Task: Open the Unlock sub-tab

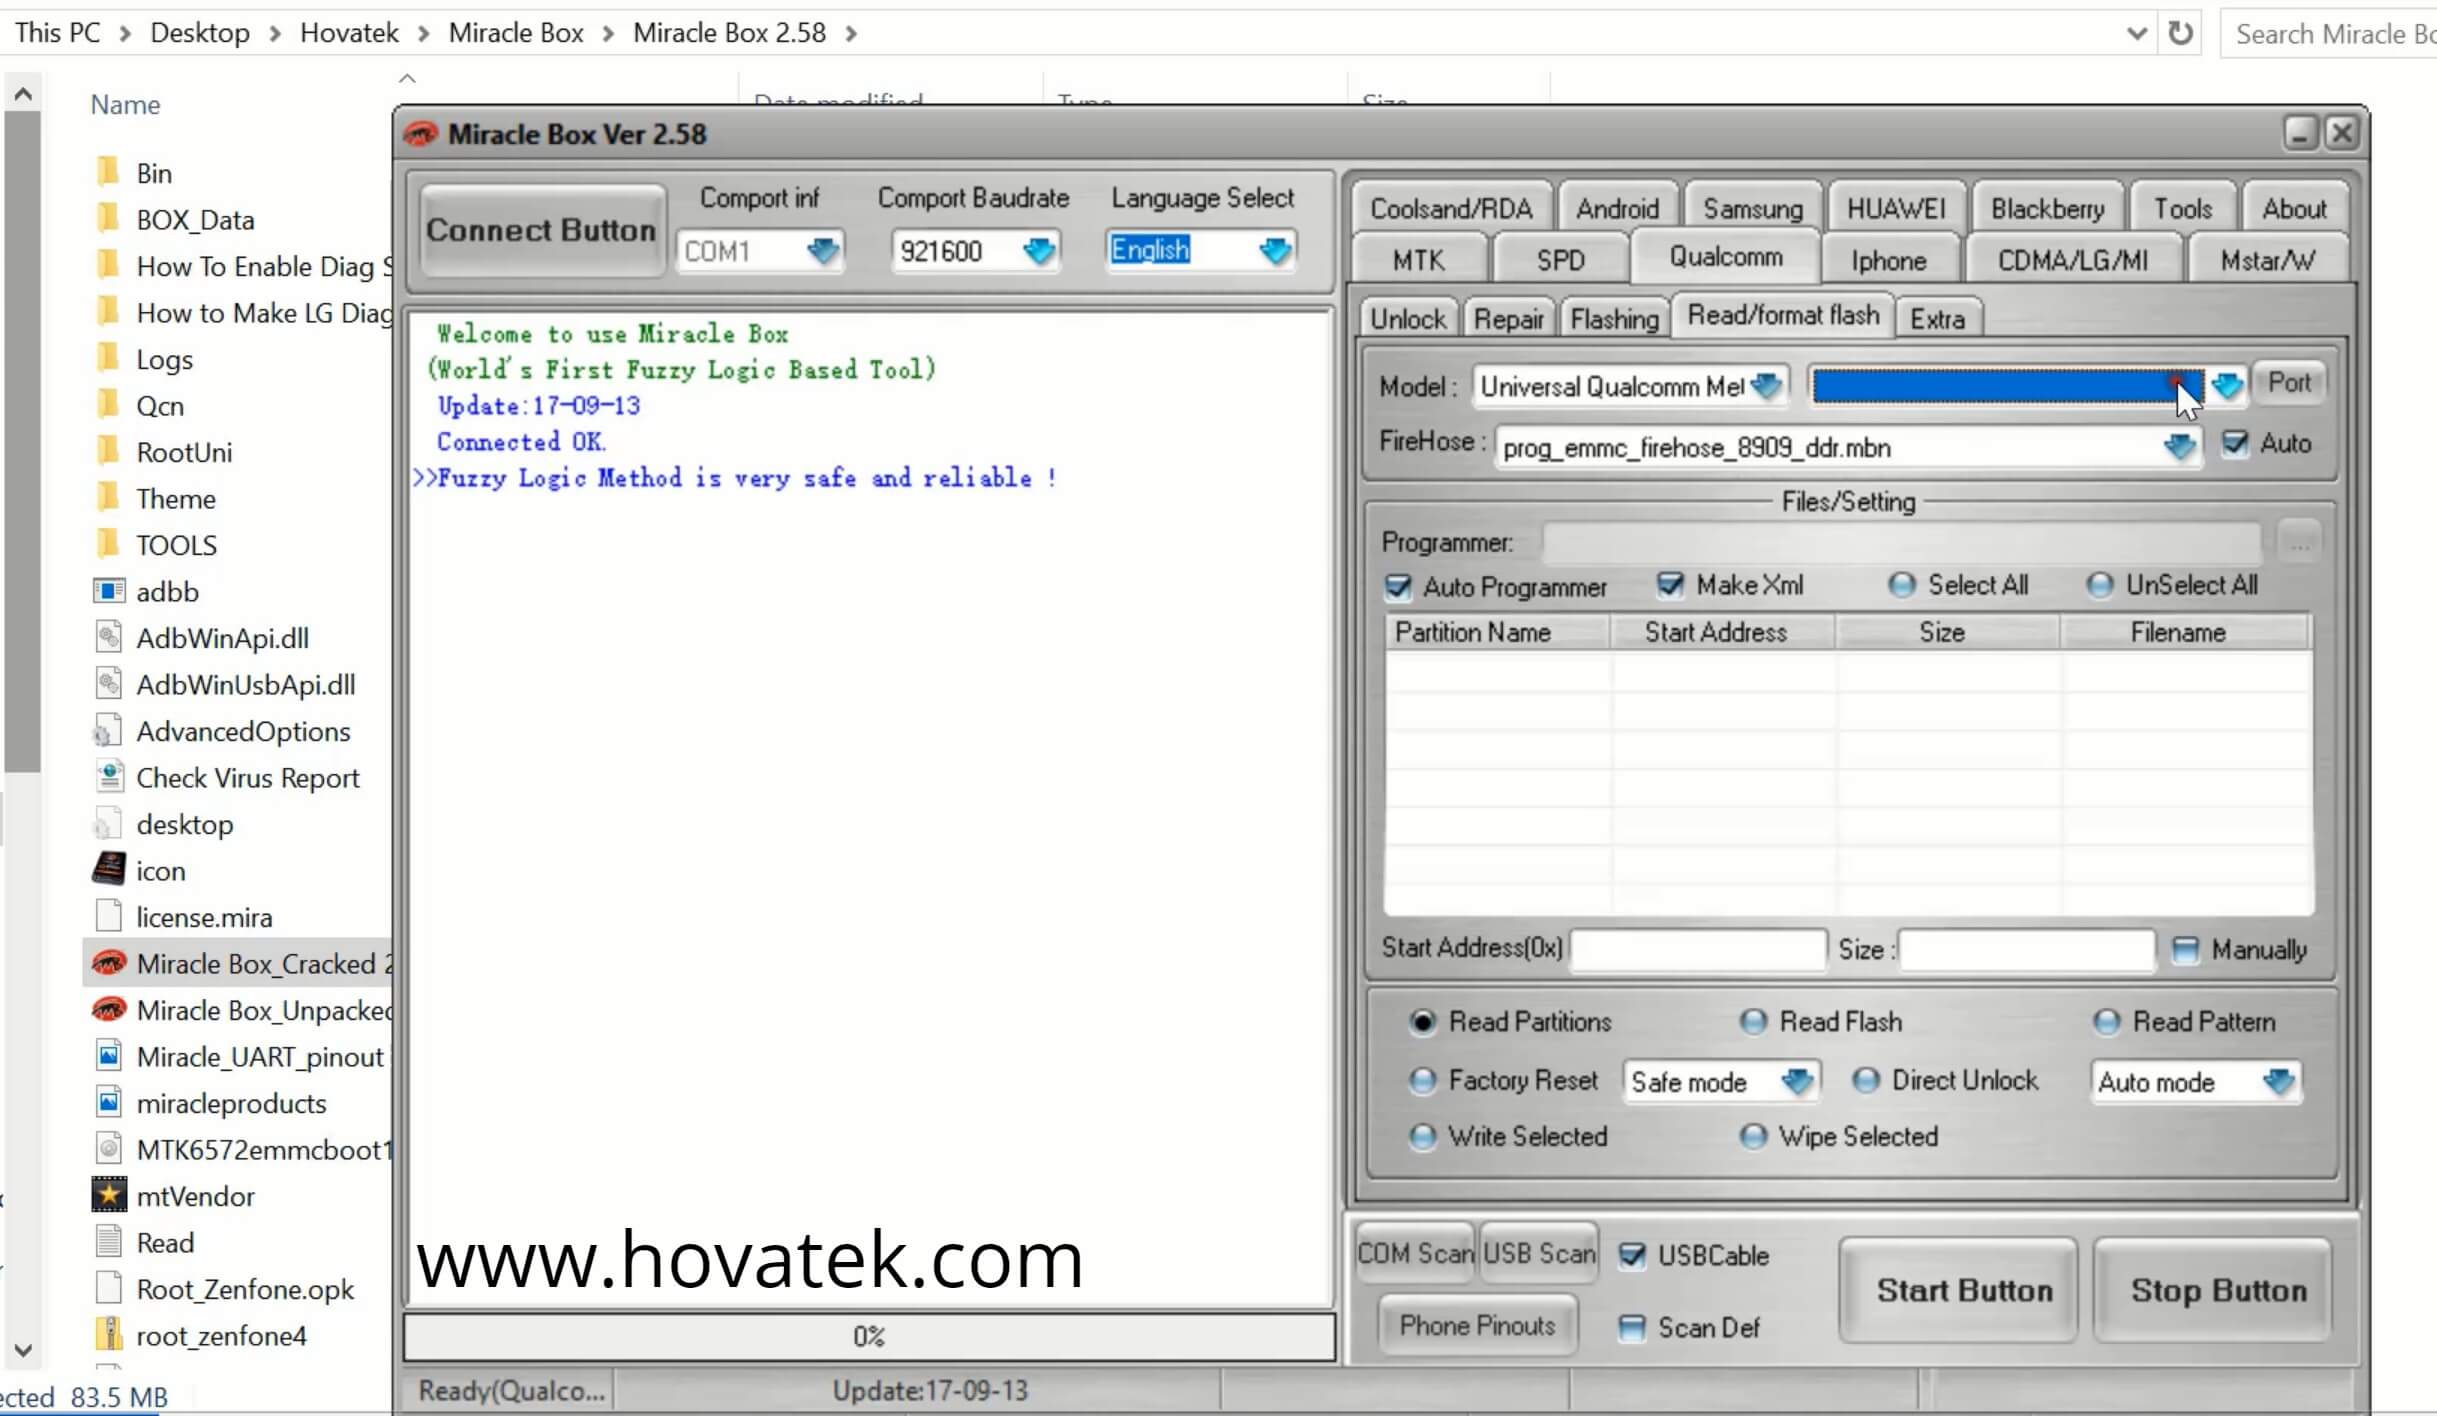Action: point(1407,318)
